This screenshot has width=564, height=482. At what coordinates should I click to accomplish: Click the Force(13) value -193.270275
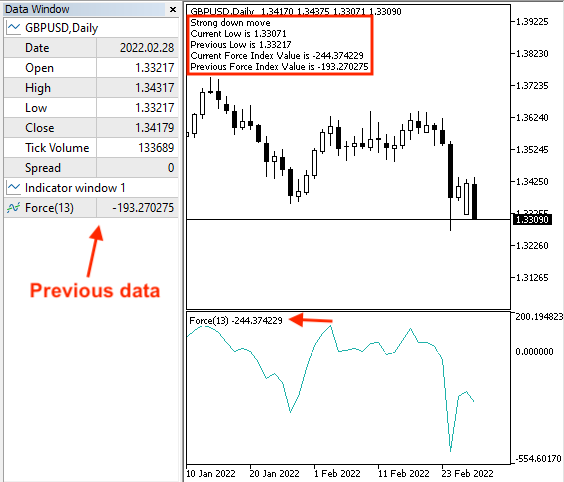(143, 208)
